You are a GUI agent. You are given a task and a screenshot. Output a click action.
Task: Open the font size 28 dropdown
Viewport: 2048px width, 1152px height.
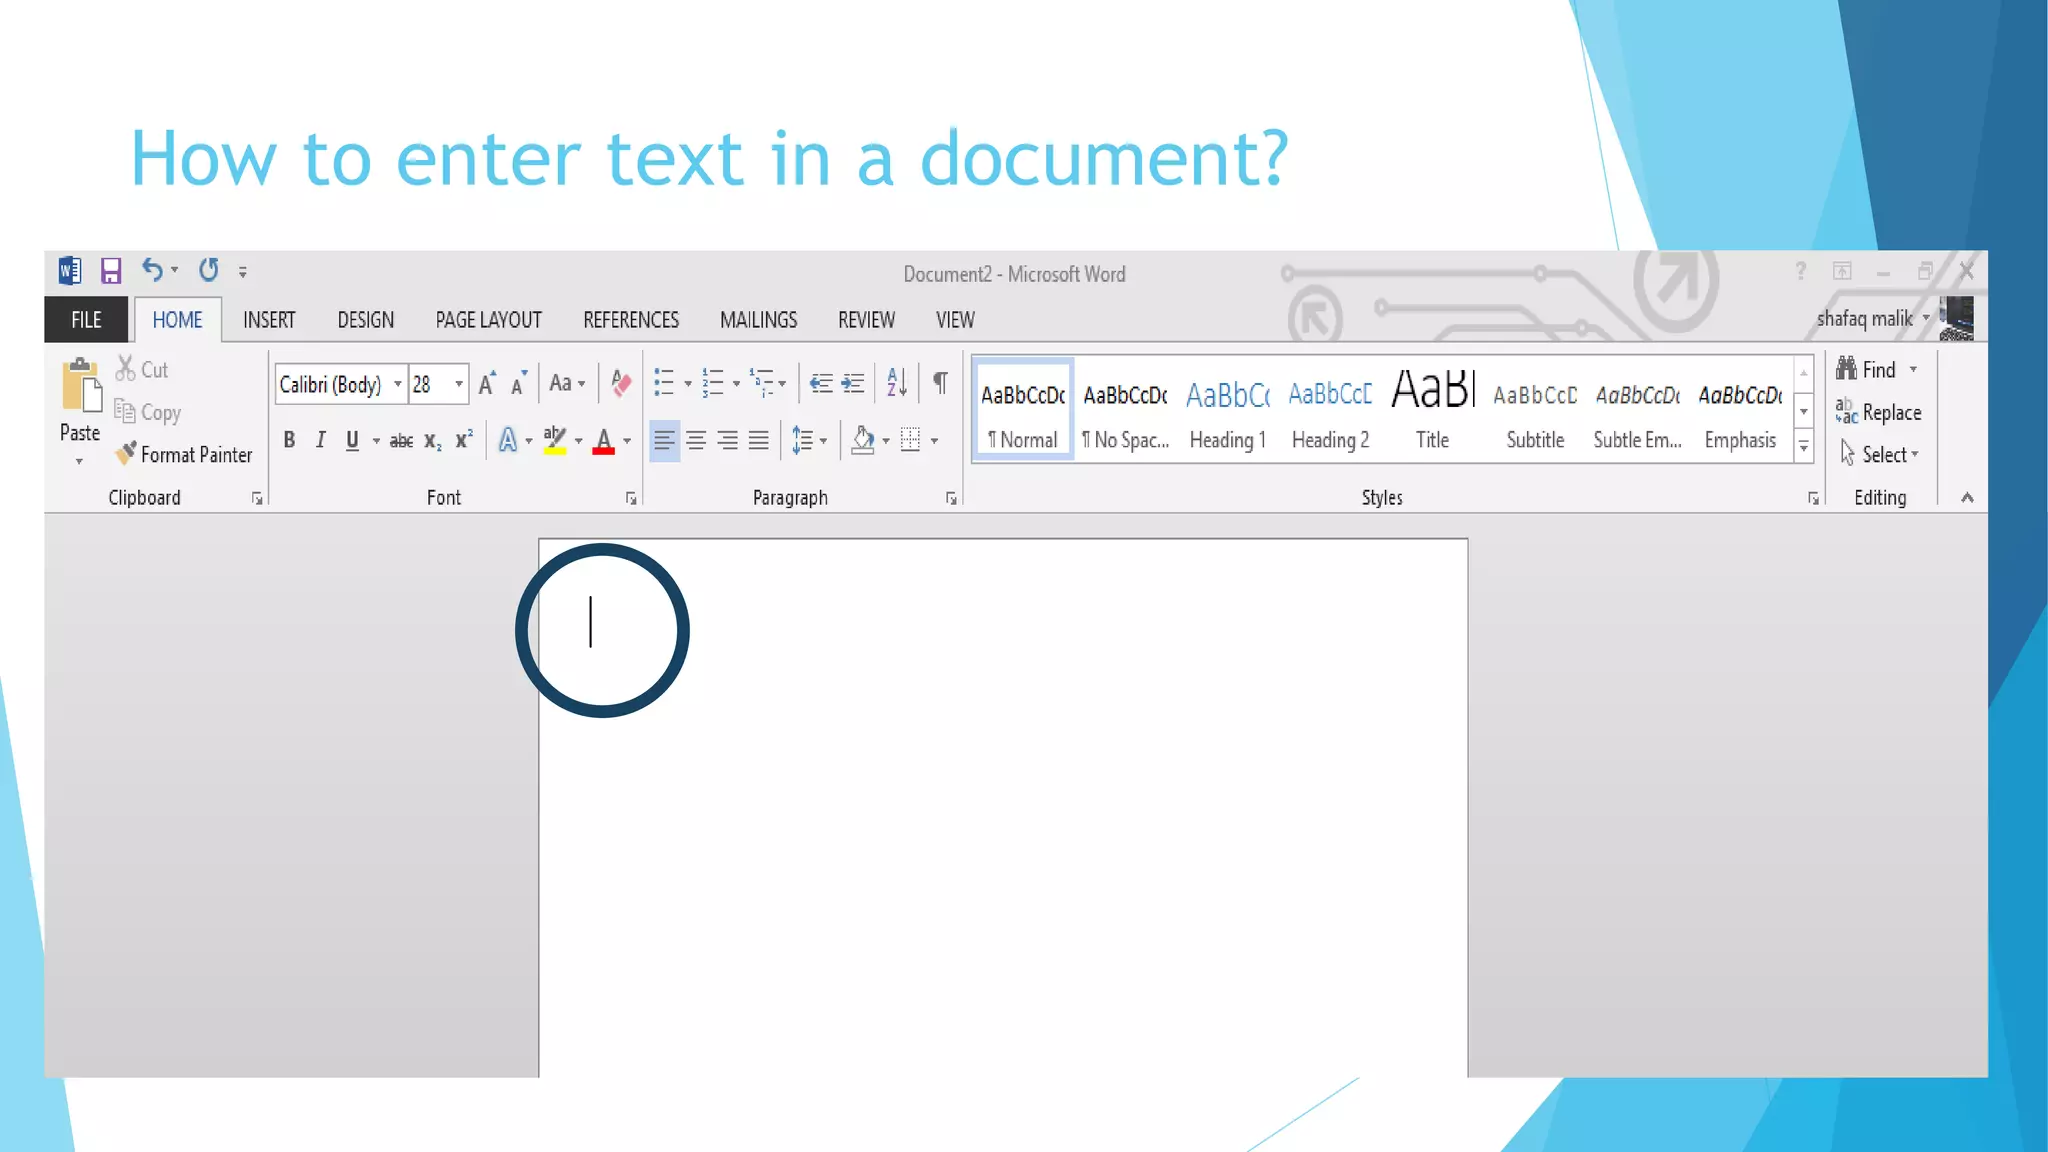pyautogui.click(x=459, y=385)
